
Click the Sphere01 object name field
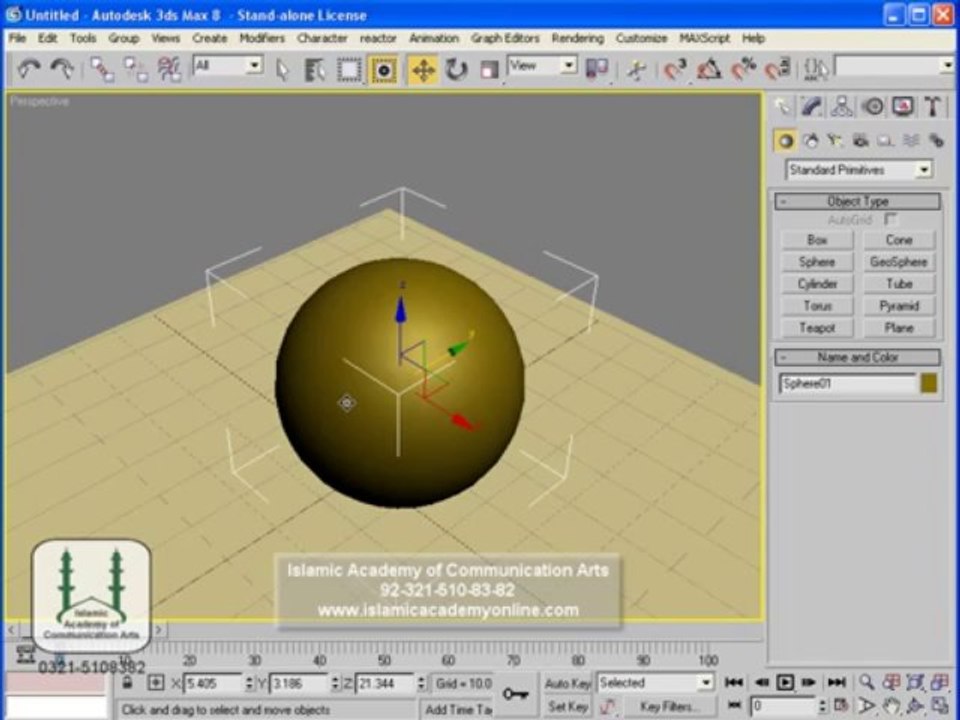point(849,383)
